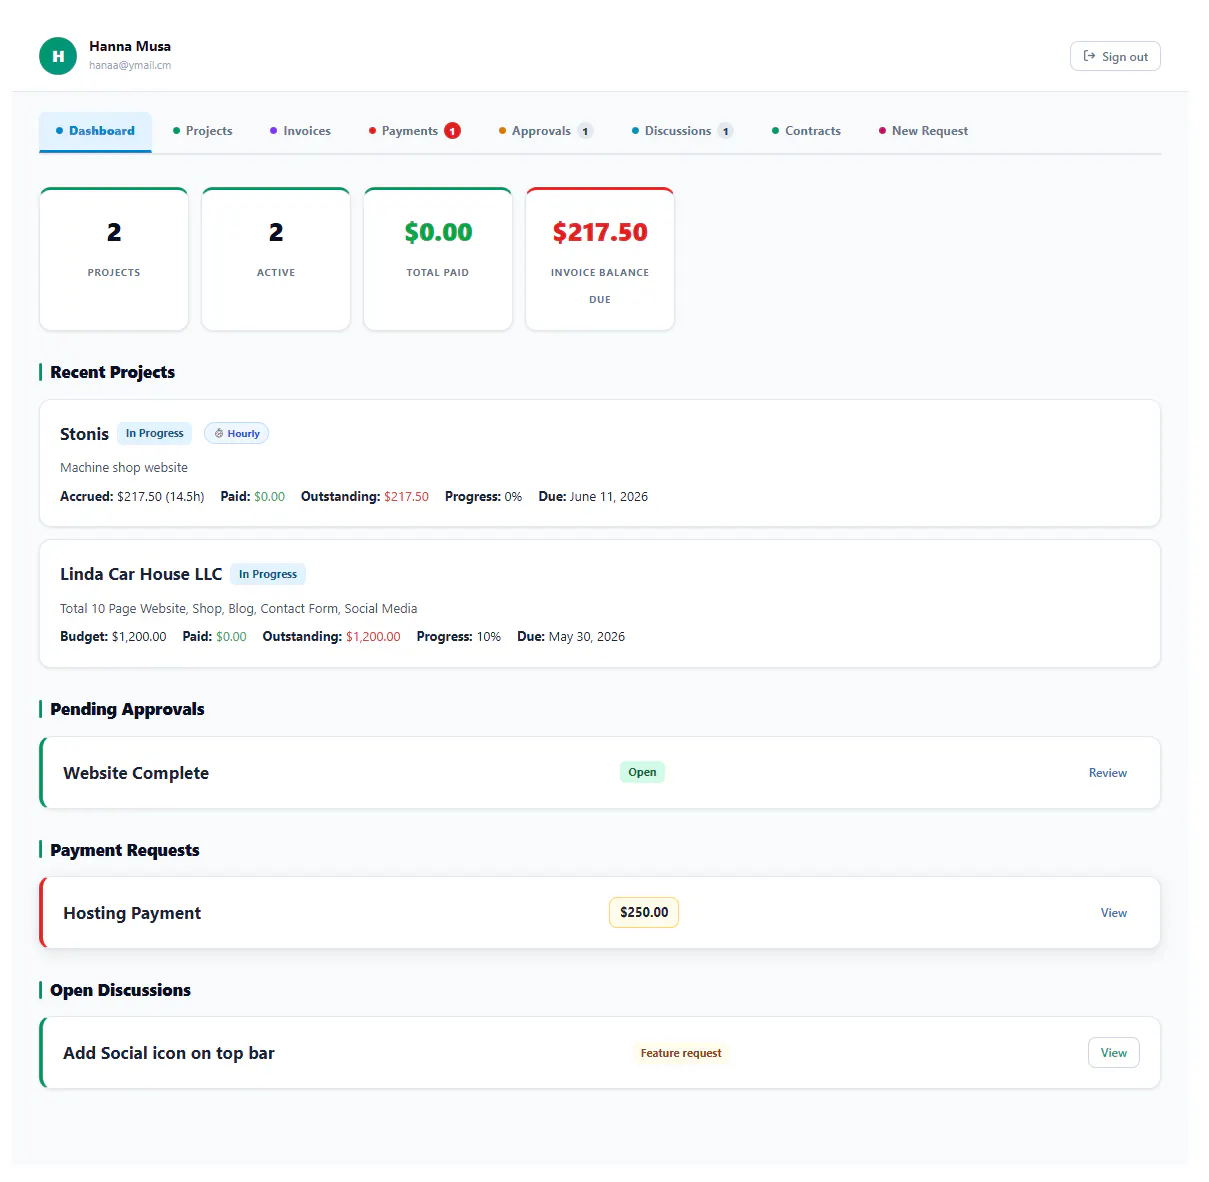
Task: Open the Linda Car House LLC project
Action: coord(141,574)
